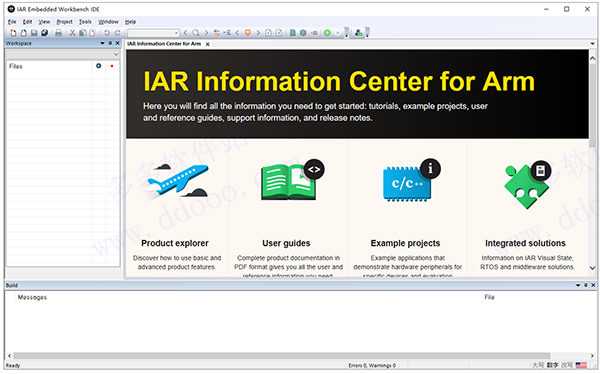
Task: Close the IAR Information Center for Arm tab
Action: click(x=207, y=44)
